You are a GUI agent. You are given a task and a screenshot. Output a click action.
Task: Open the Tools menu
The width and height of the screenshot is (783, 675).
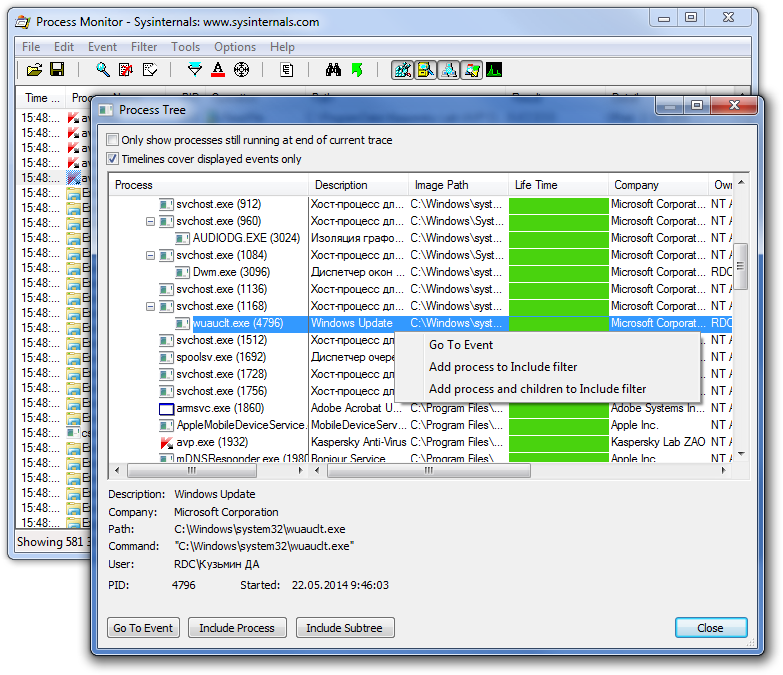(185, 47)
